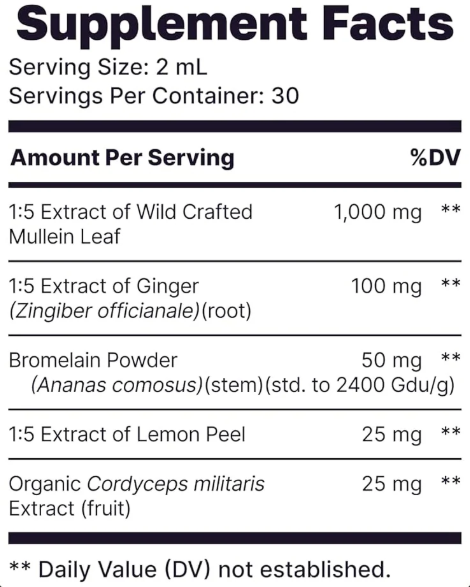Click the Daily Value not established footnote
470x587 pixels.
[200, 569]
